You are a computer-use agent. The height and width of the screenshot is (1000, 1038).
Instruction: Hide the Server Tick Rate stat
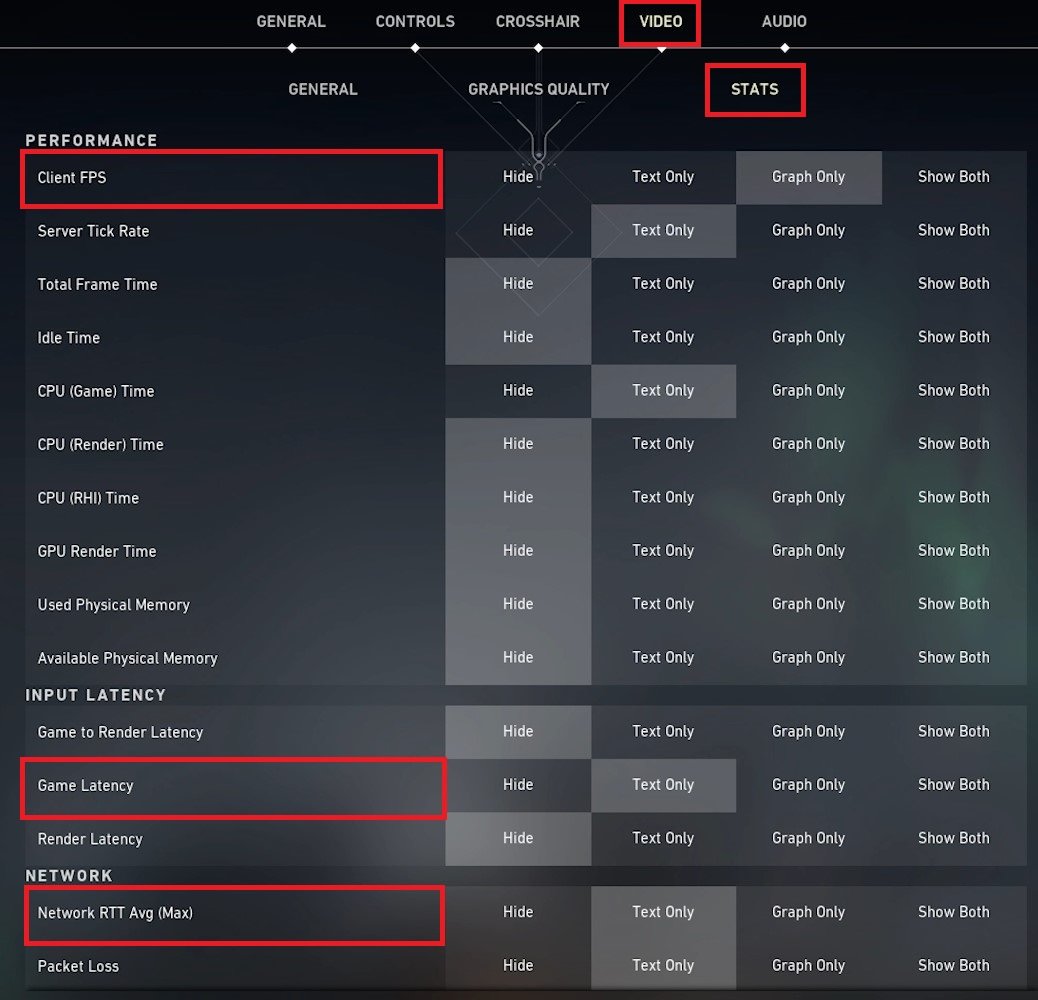point(518,230)
